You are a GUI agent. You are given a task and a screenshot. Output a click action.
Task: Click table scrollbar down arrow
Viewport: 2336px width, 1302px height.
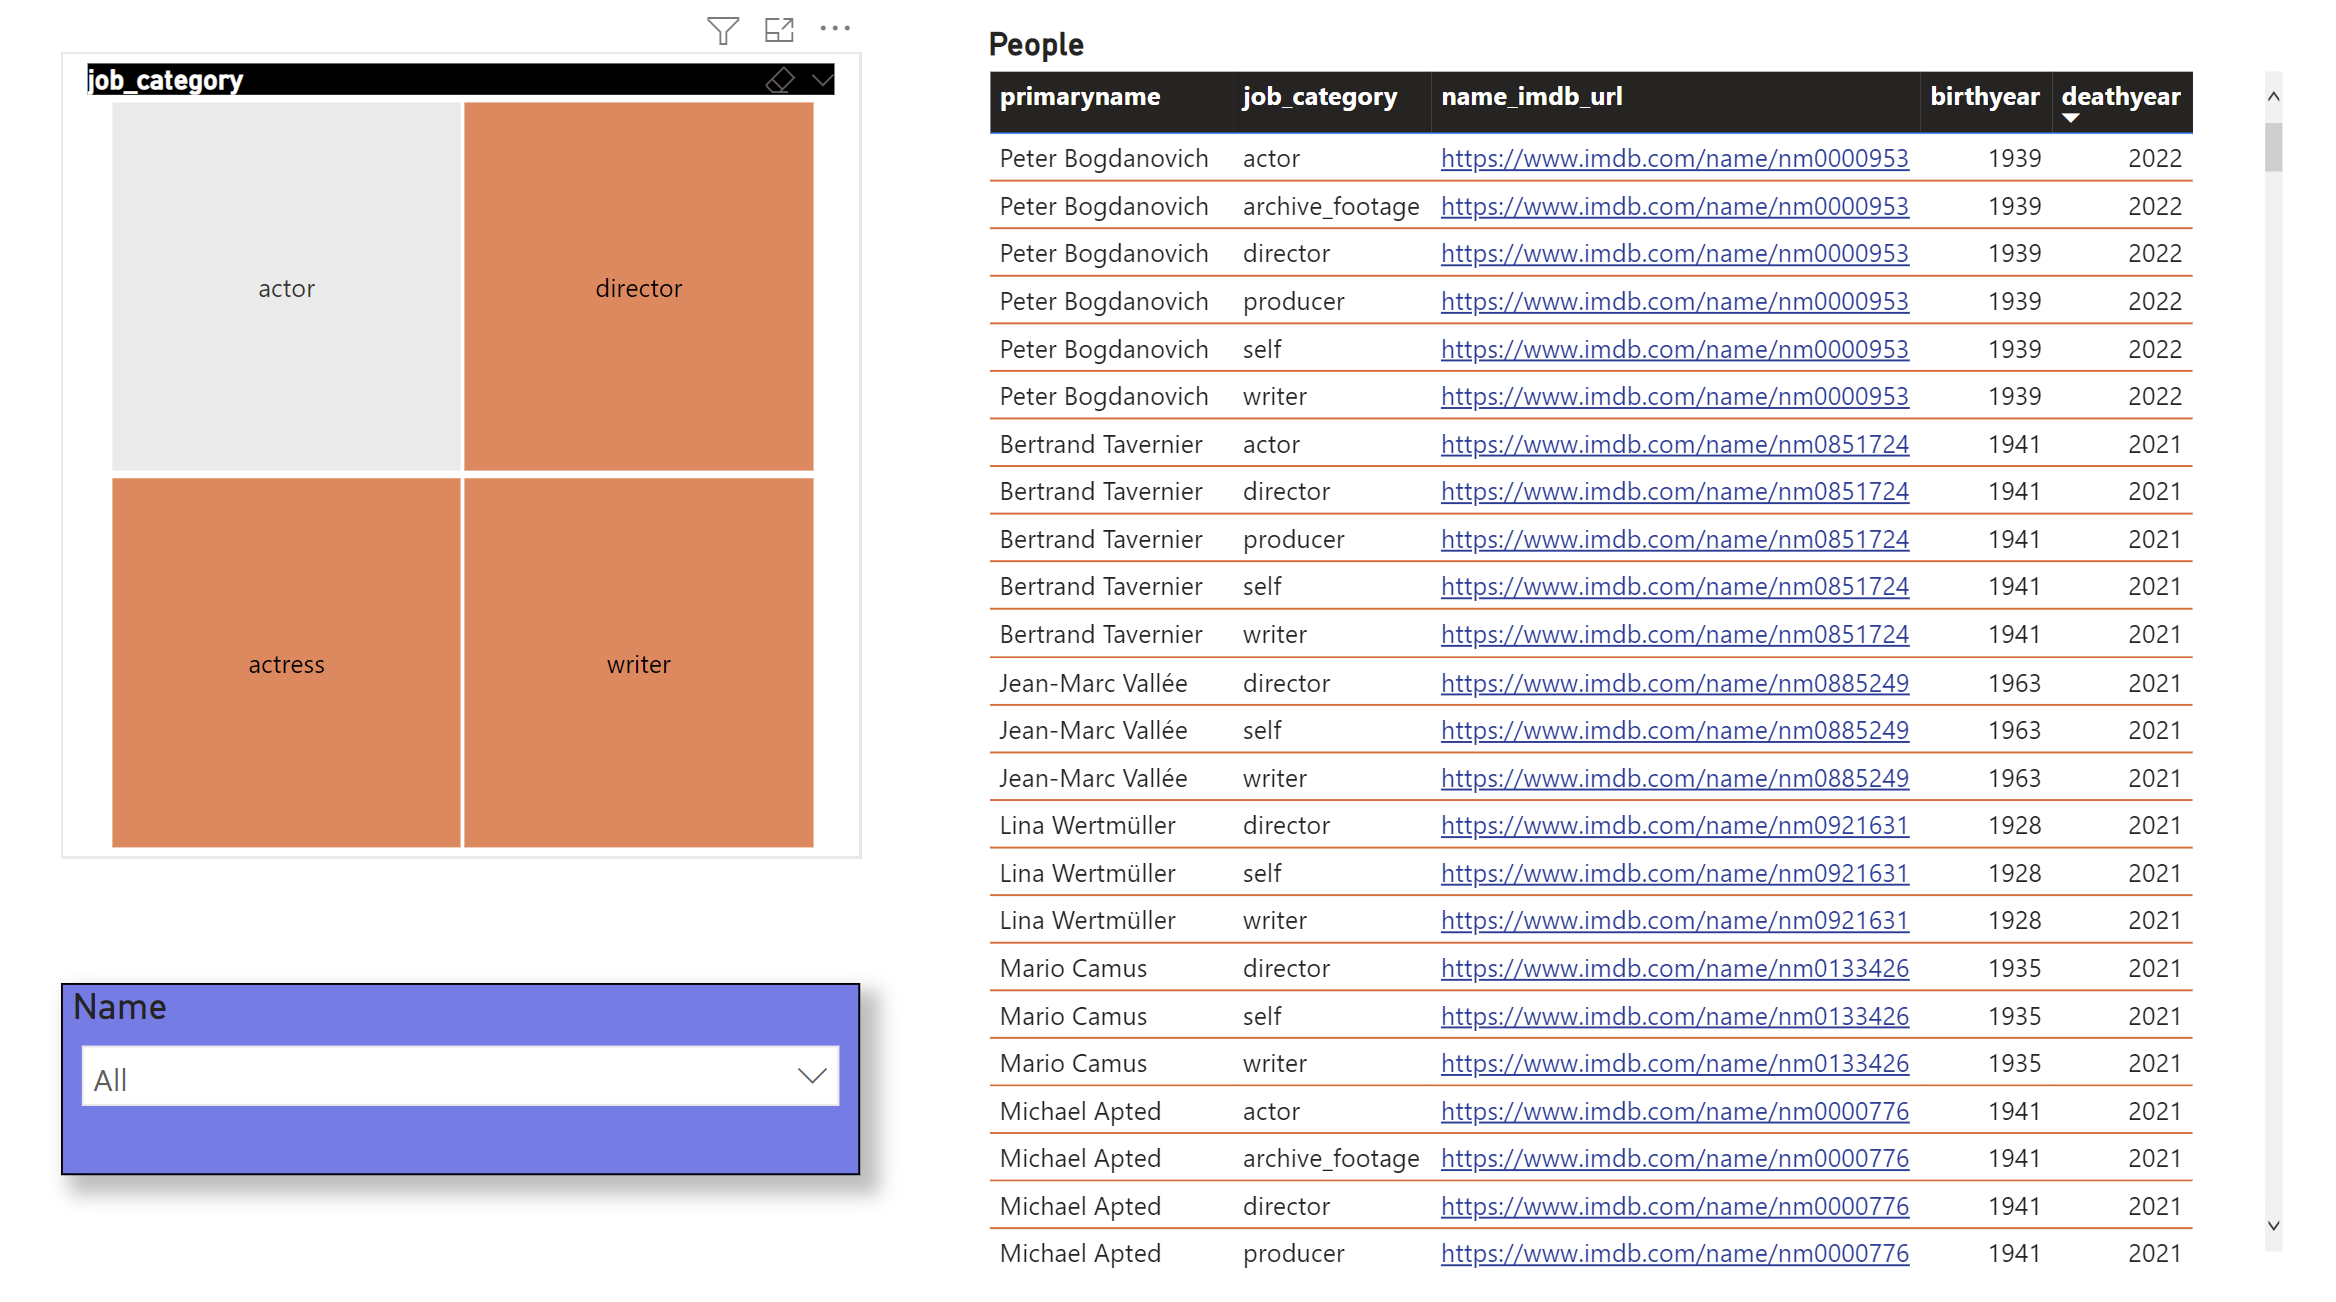point(2273,1226)
